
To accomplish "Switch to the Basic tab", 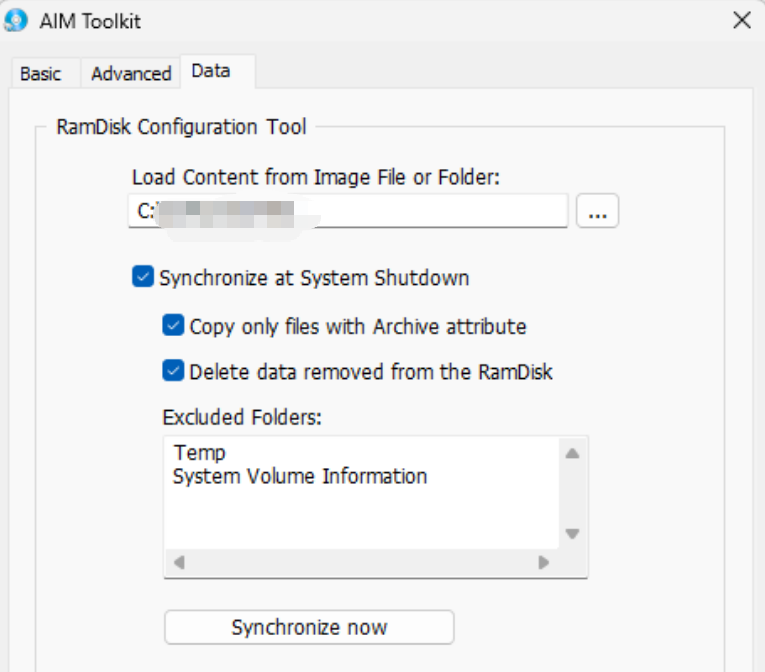I will pyautogui.click(x=40, y=74).
